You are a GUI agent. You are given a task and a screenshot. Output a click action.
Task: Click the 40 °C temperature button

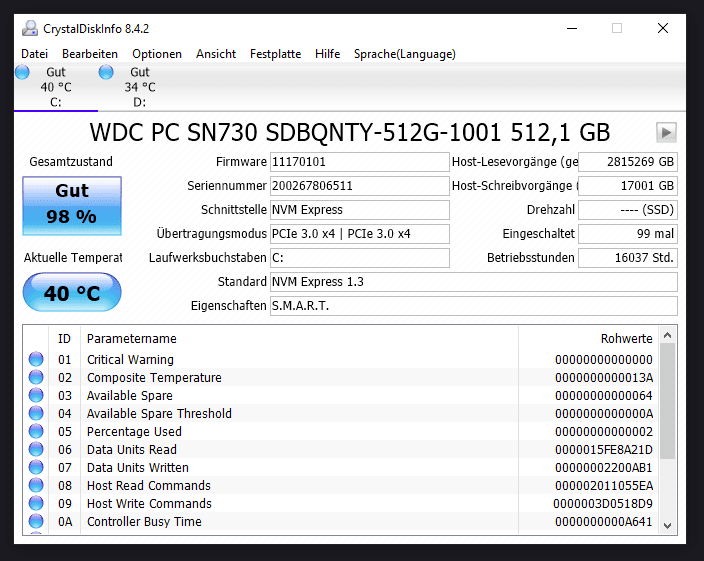(x=72, y=292)
